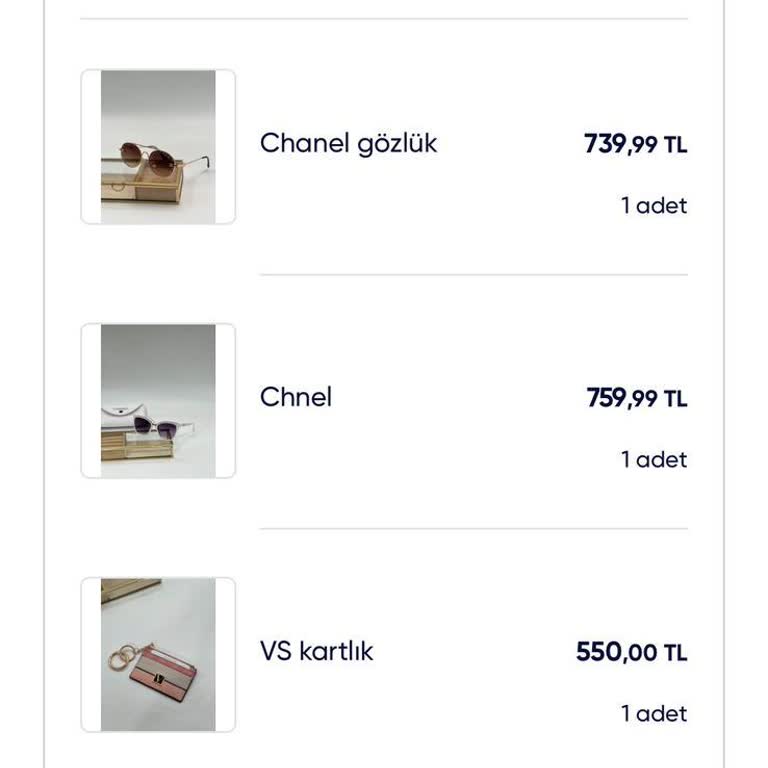Click the divider line below Chanel gözlük row

point(473,275)
